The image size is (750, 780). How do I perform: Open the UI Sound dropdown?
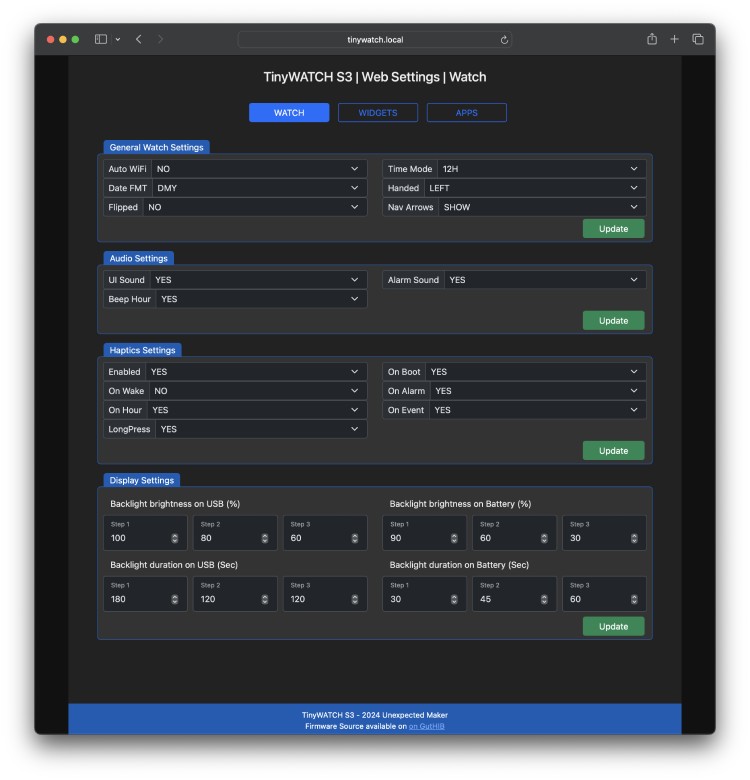(x=259, y=280)
